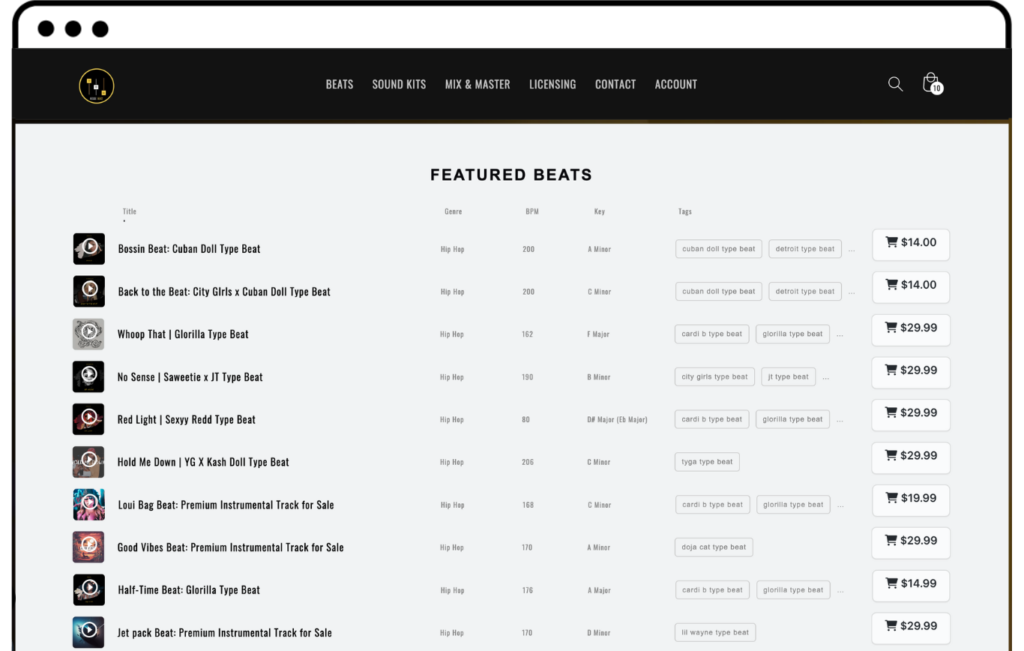1024x651 pixels.
Task: Play Jet pack Beat track
Action: click(88, 632)
